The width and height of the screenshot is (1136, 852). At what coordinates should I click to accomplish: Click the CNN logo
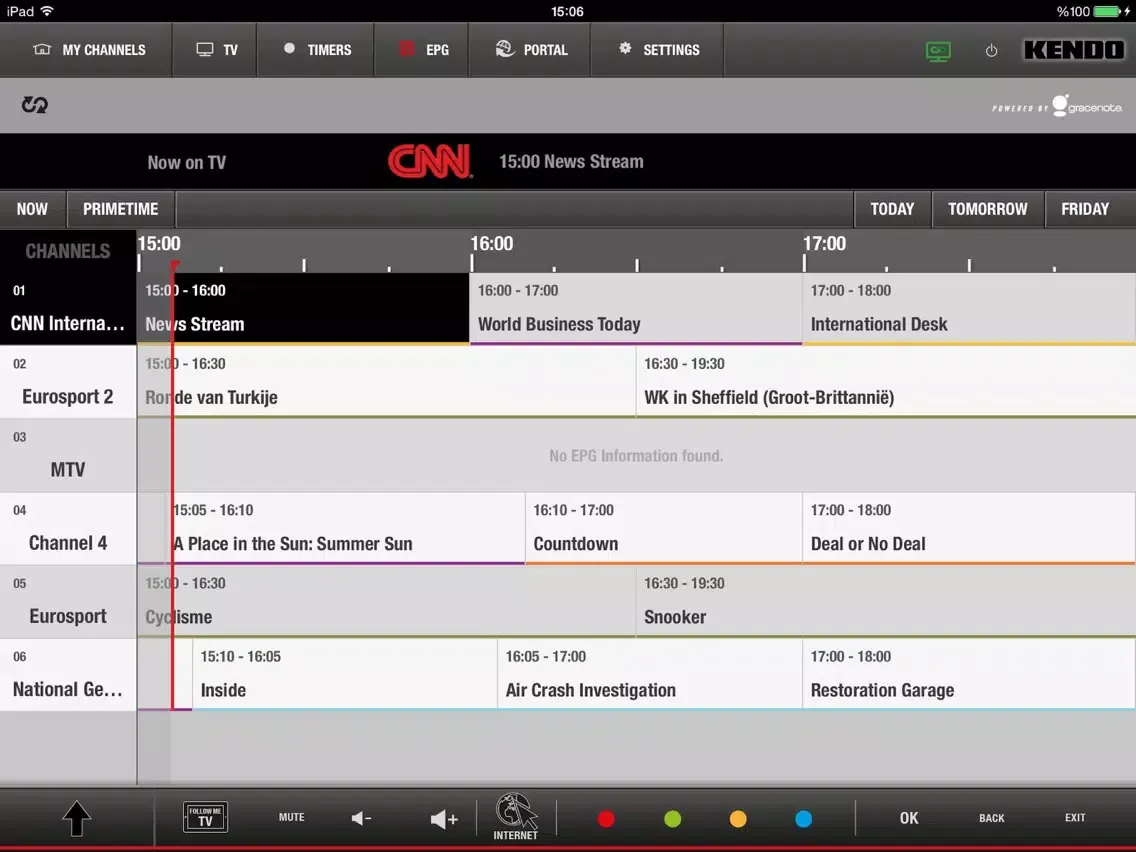(x=430, y=161)
